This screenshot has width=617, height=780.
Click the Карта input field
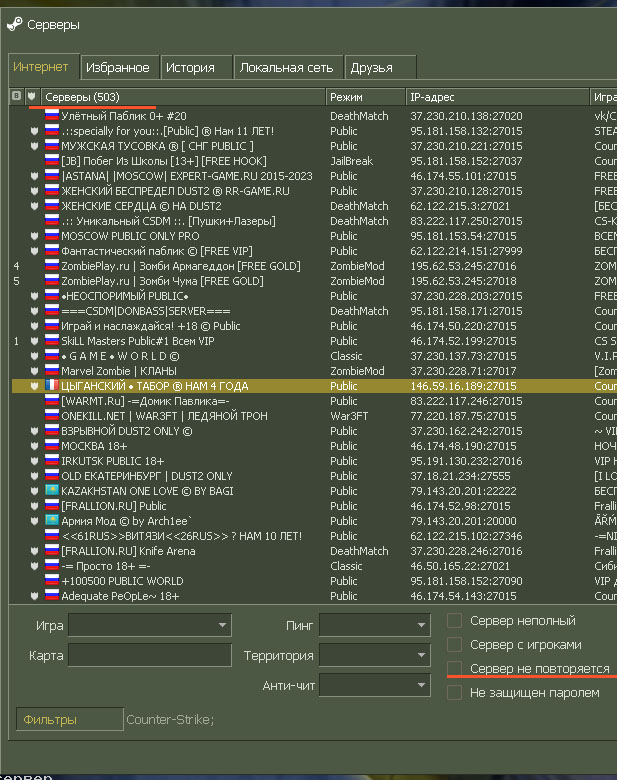[150, 655]
